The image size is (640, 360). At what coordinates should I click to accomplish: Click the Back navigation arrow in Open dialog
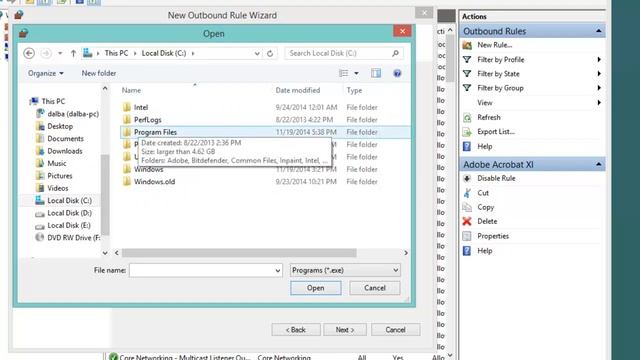(29, 53)
